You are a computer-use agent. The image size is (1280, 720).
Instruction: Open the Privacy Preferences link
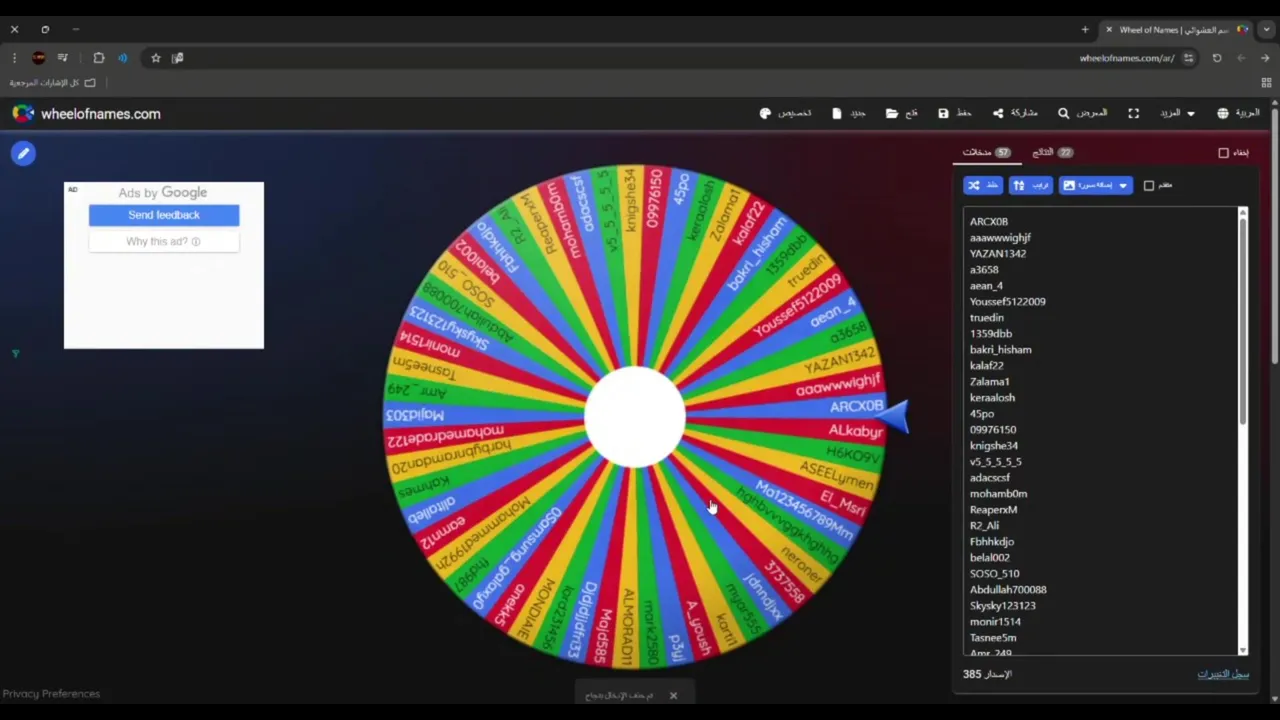click(51, 694)
